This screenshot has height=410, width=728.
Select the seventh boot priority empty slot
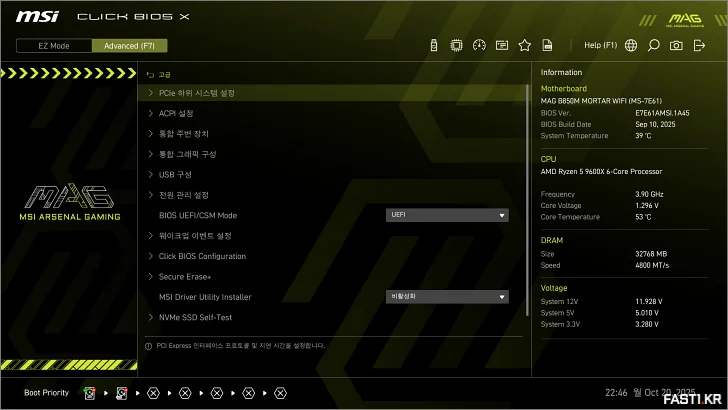click(280, 393)
